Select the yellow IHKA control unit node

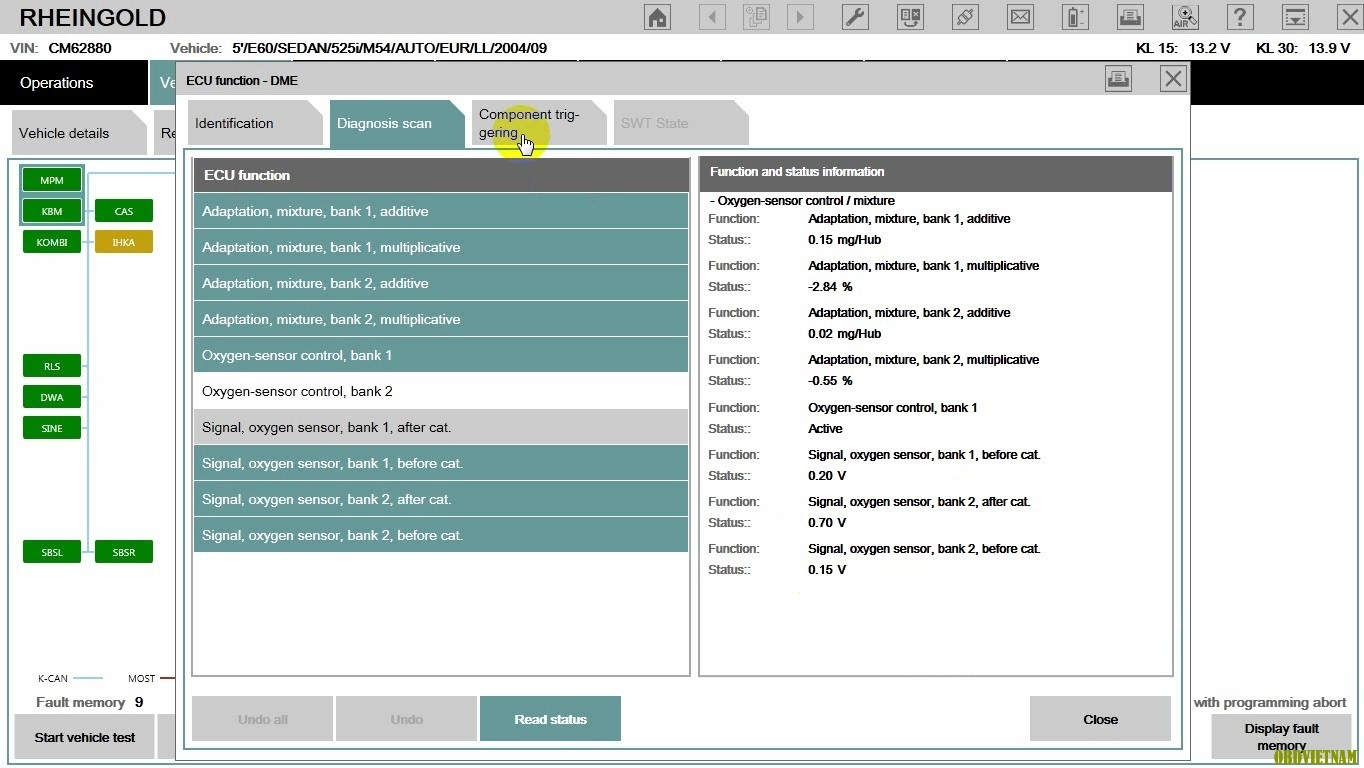[x=124, y=242]
